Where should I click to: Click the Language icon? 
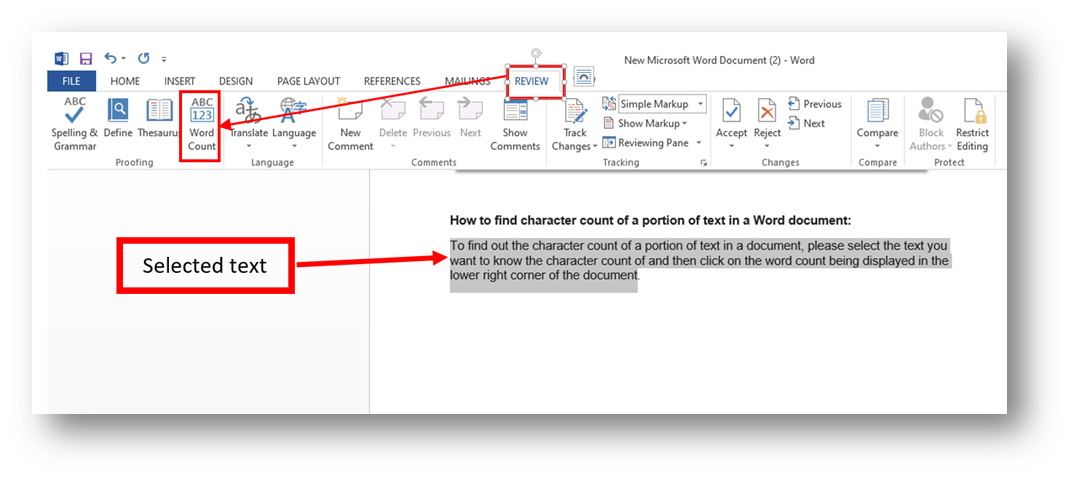[x=294, y=109]
